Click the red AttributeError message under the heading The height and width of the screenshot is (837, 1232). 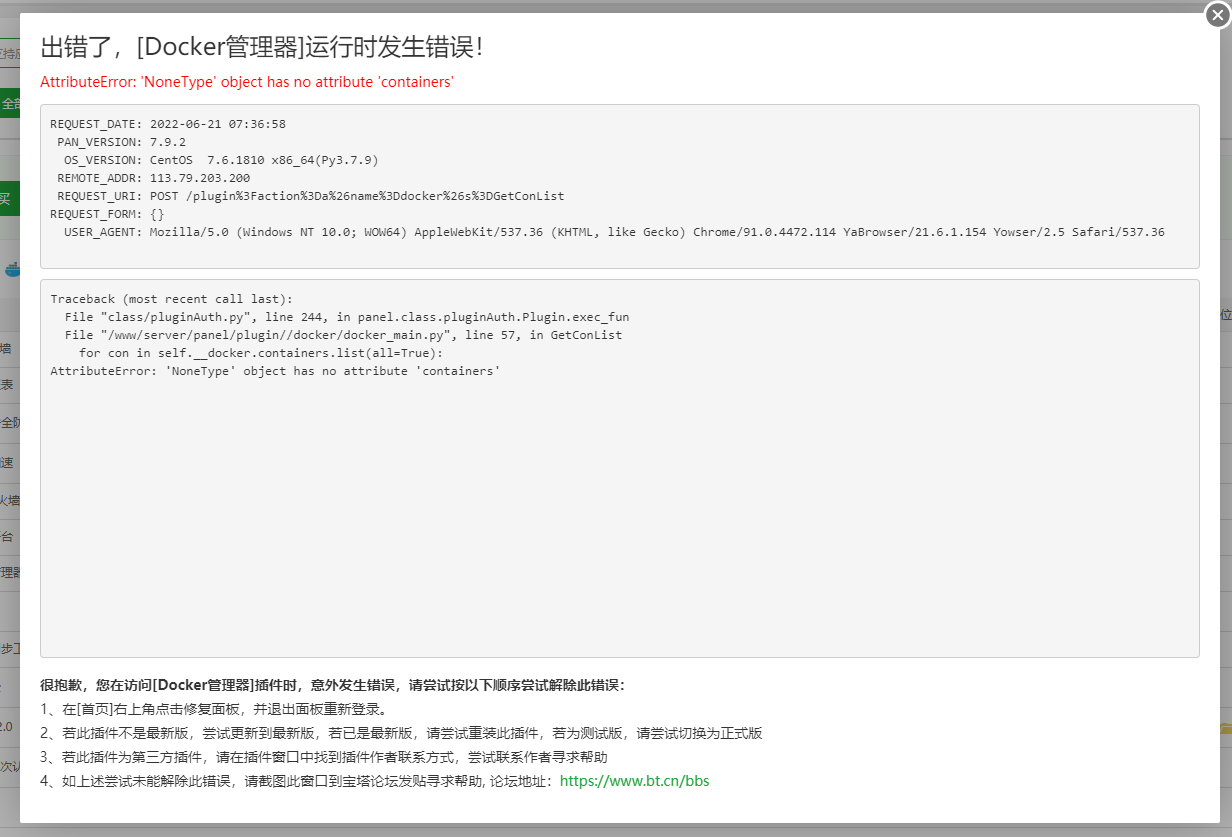coord(247,82)
